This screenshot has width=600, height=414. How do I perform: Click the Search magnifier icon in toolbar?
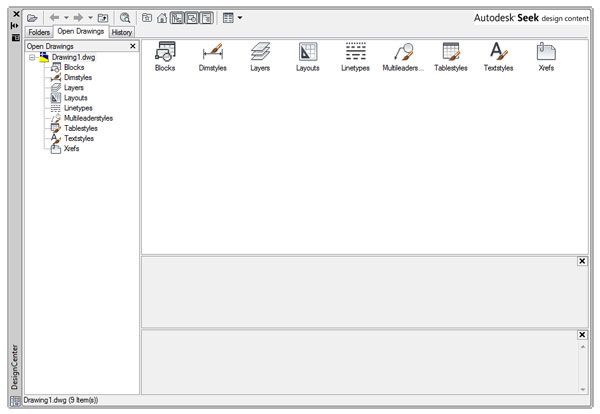pyautogui.click(x=125, y=18)
